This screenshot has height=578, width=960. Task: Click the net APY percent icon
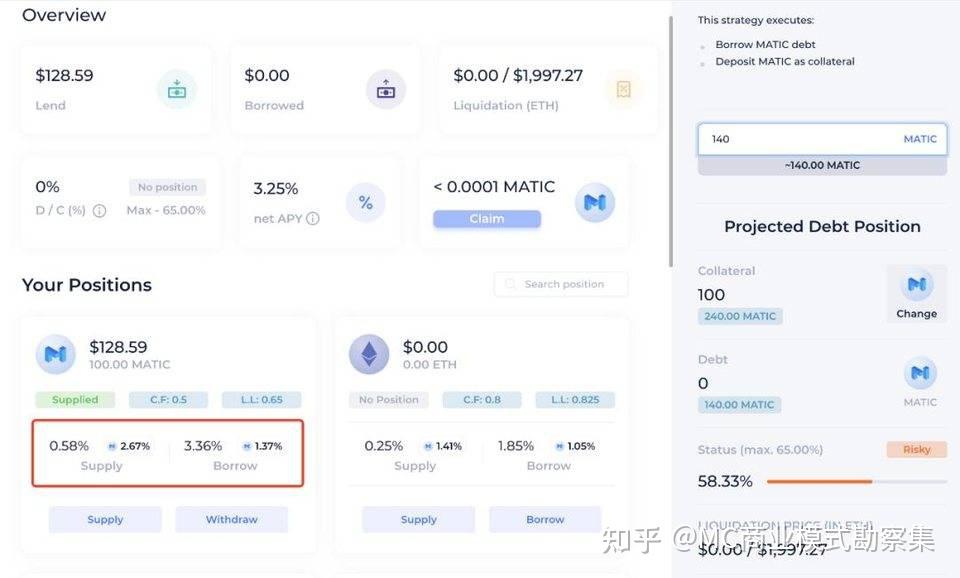366,203
